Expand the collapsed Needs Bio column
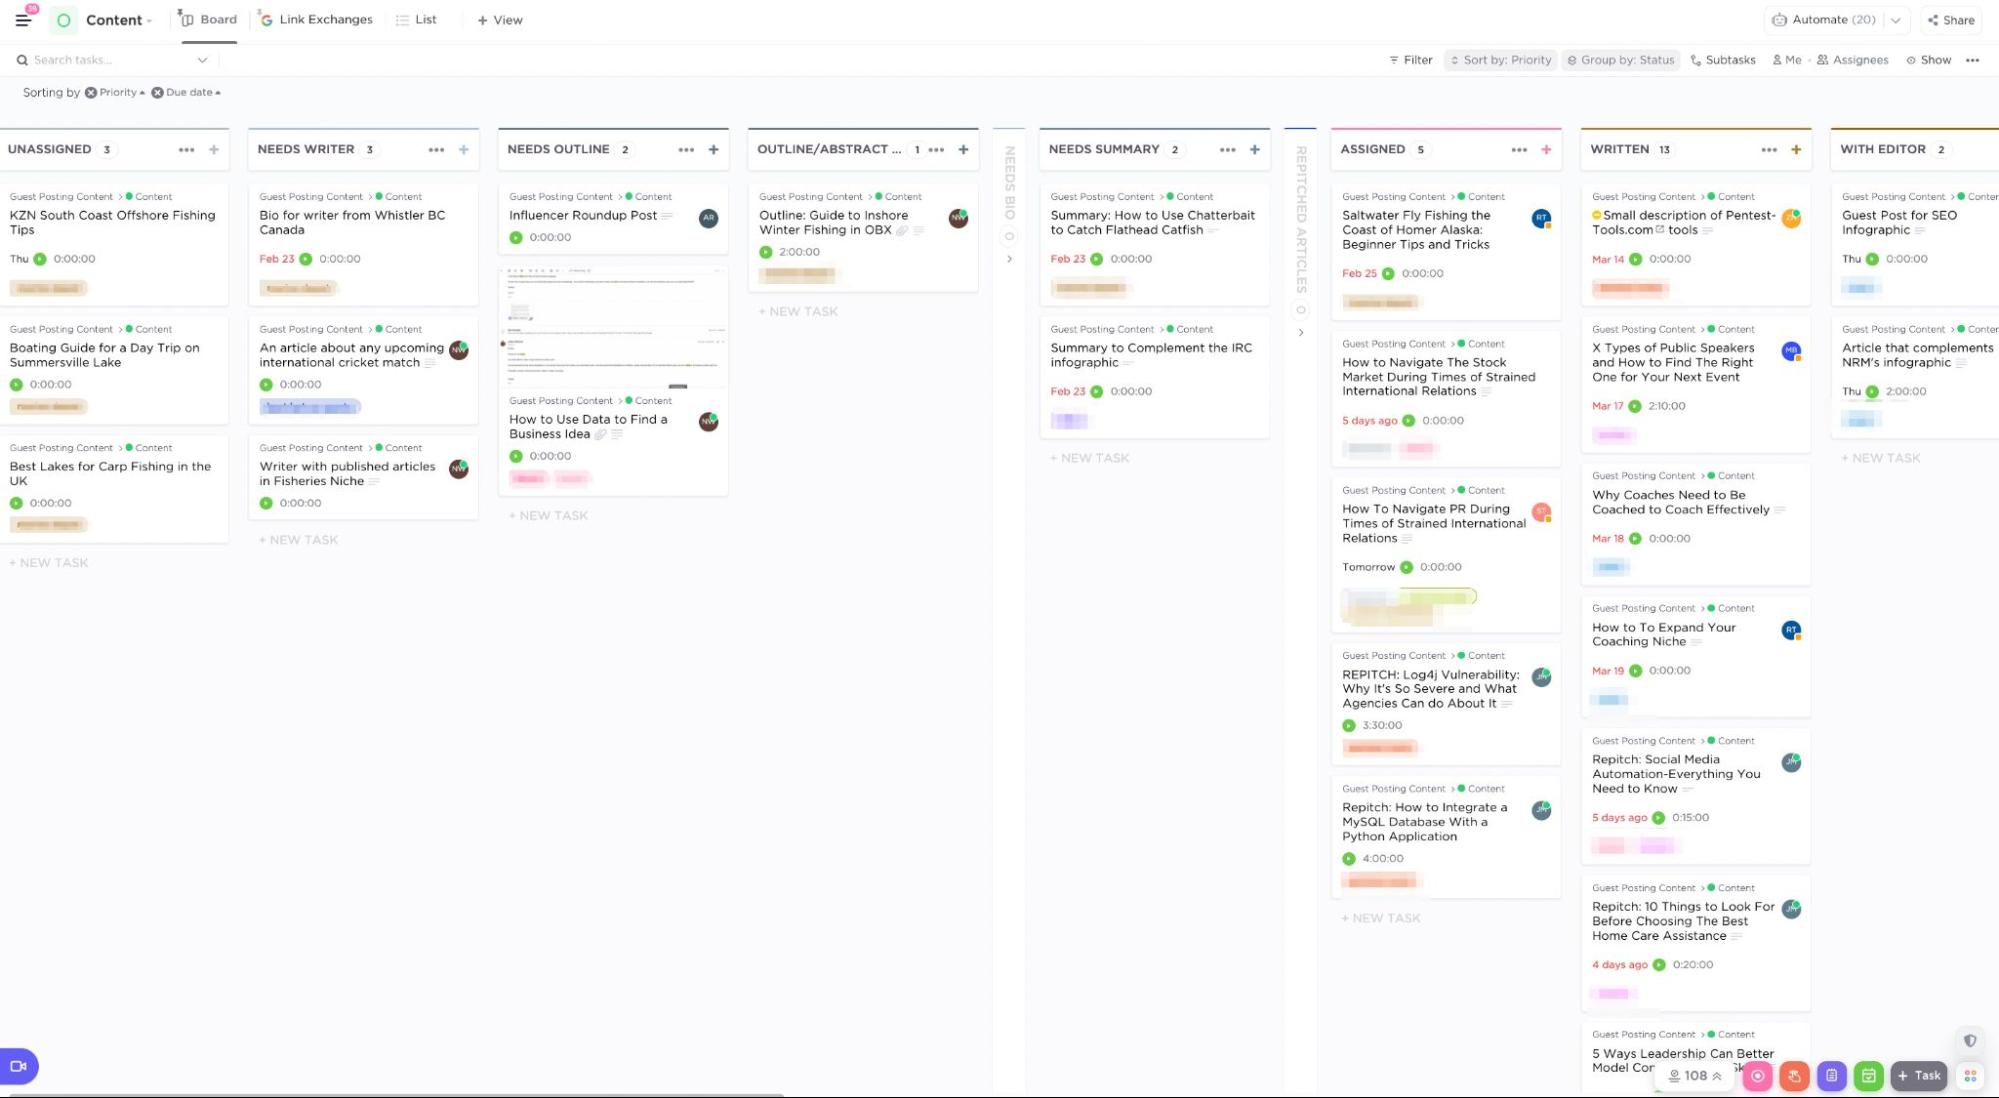 (x=1009, y=258)
